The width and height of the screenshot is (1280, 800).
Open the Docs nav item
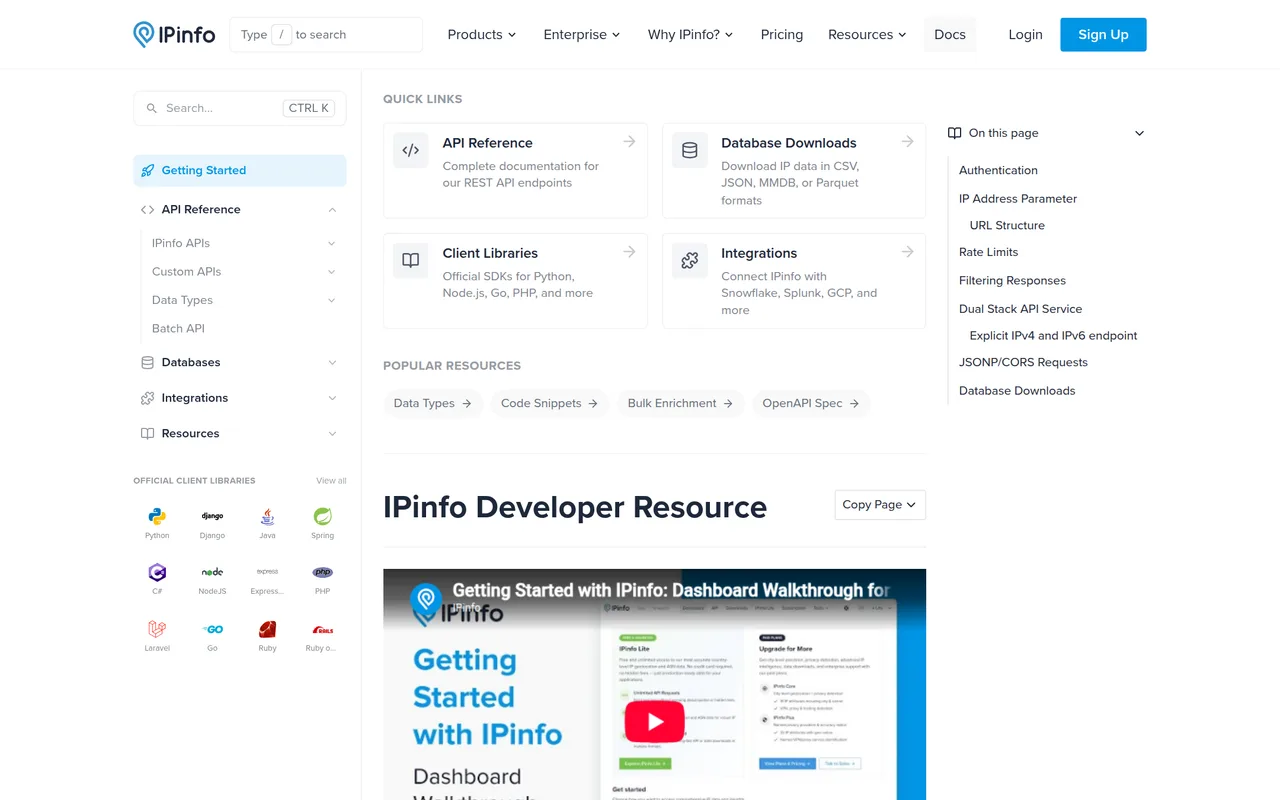[950, 34]
